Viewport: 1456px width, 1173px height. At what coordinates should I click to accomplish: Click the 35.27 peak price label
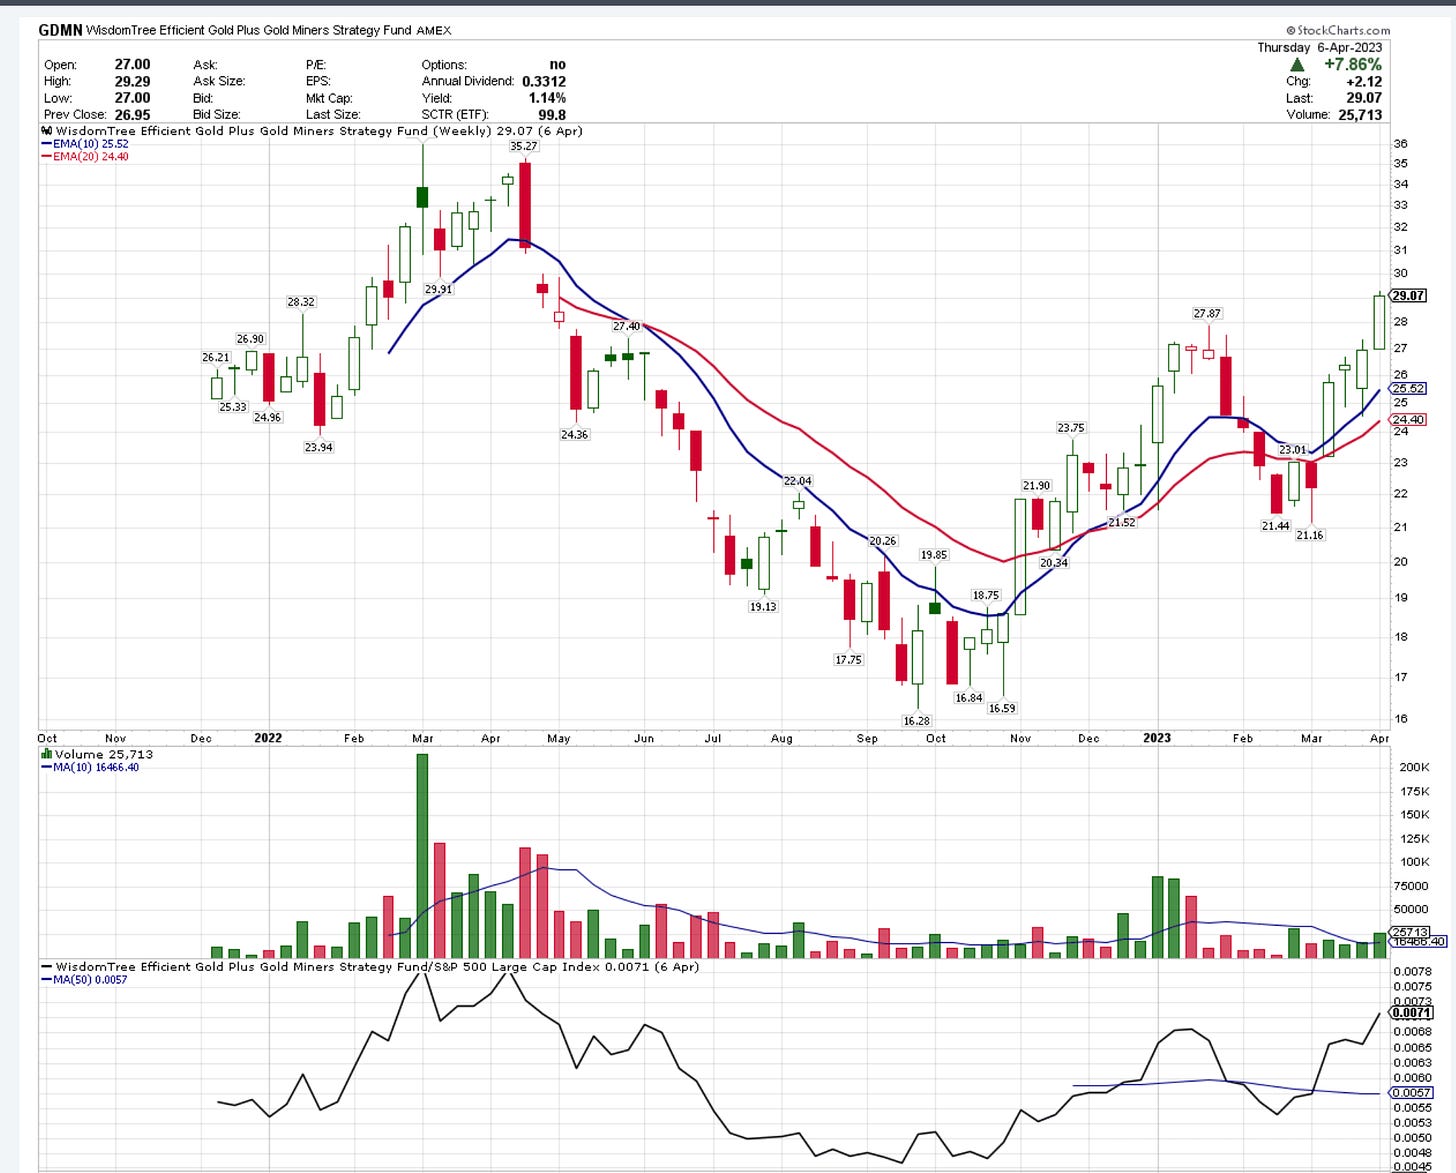[523, 146]
